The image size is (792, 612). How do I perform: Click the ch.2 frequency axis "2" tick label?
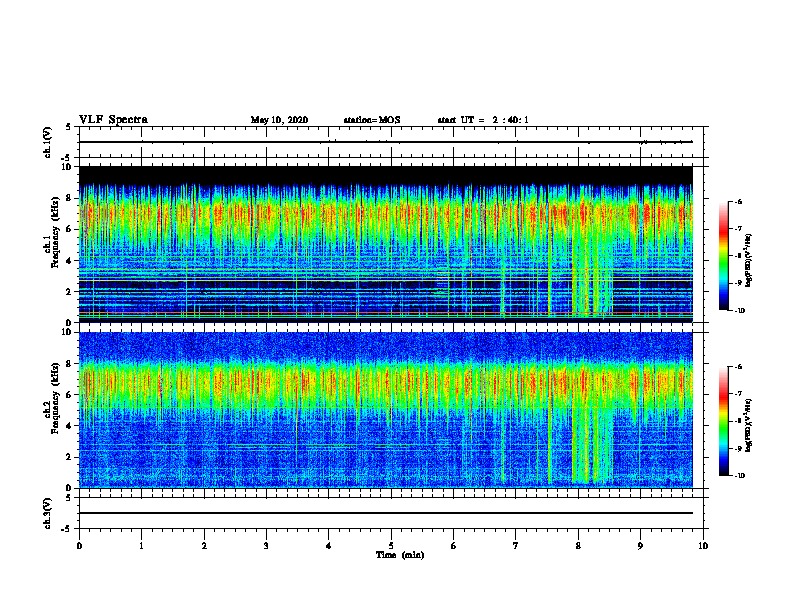coord(70,457)
